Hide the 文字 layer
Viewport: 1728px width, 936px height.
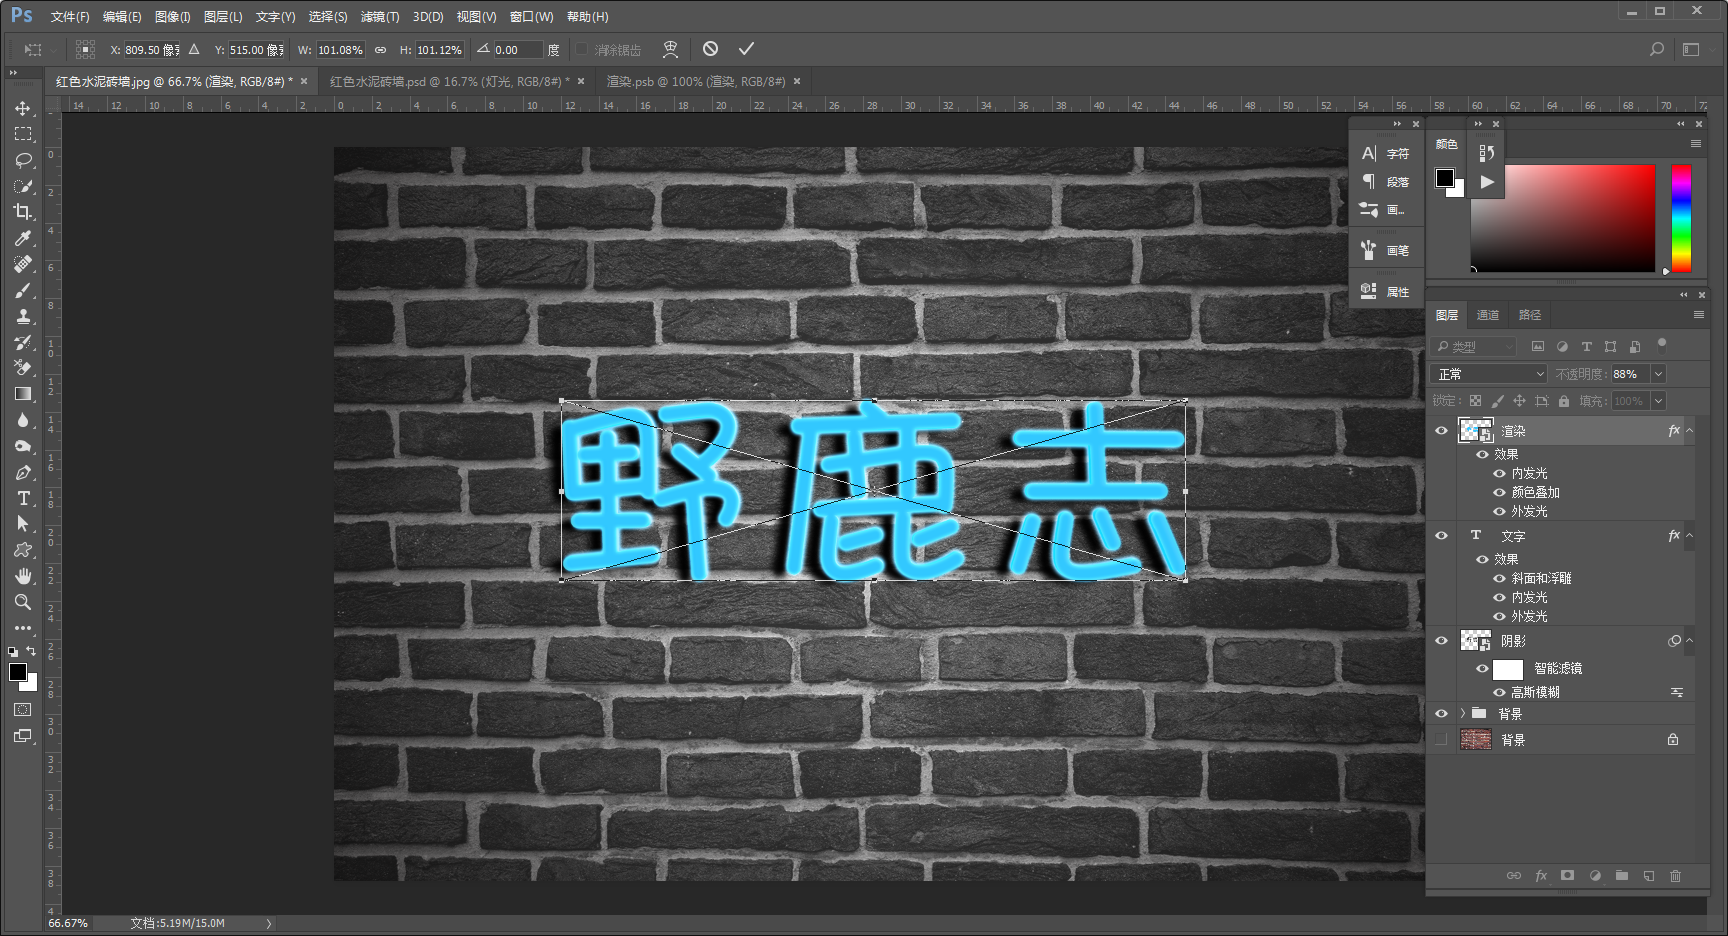pyautogui.click(x=1441, y=536)
